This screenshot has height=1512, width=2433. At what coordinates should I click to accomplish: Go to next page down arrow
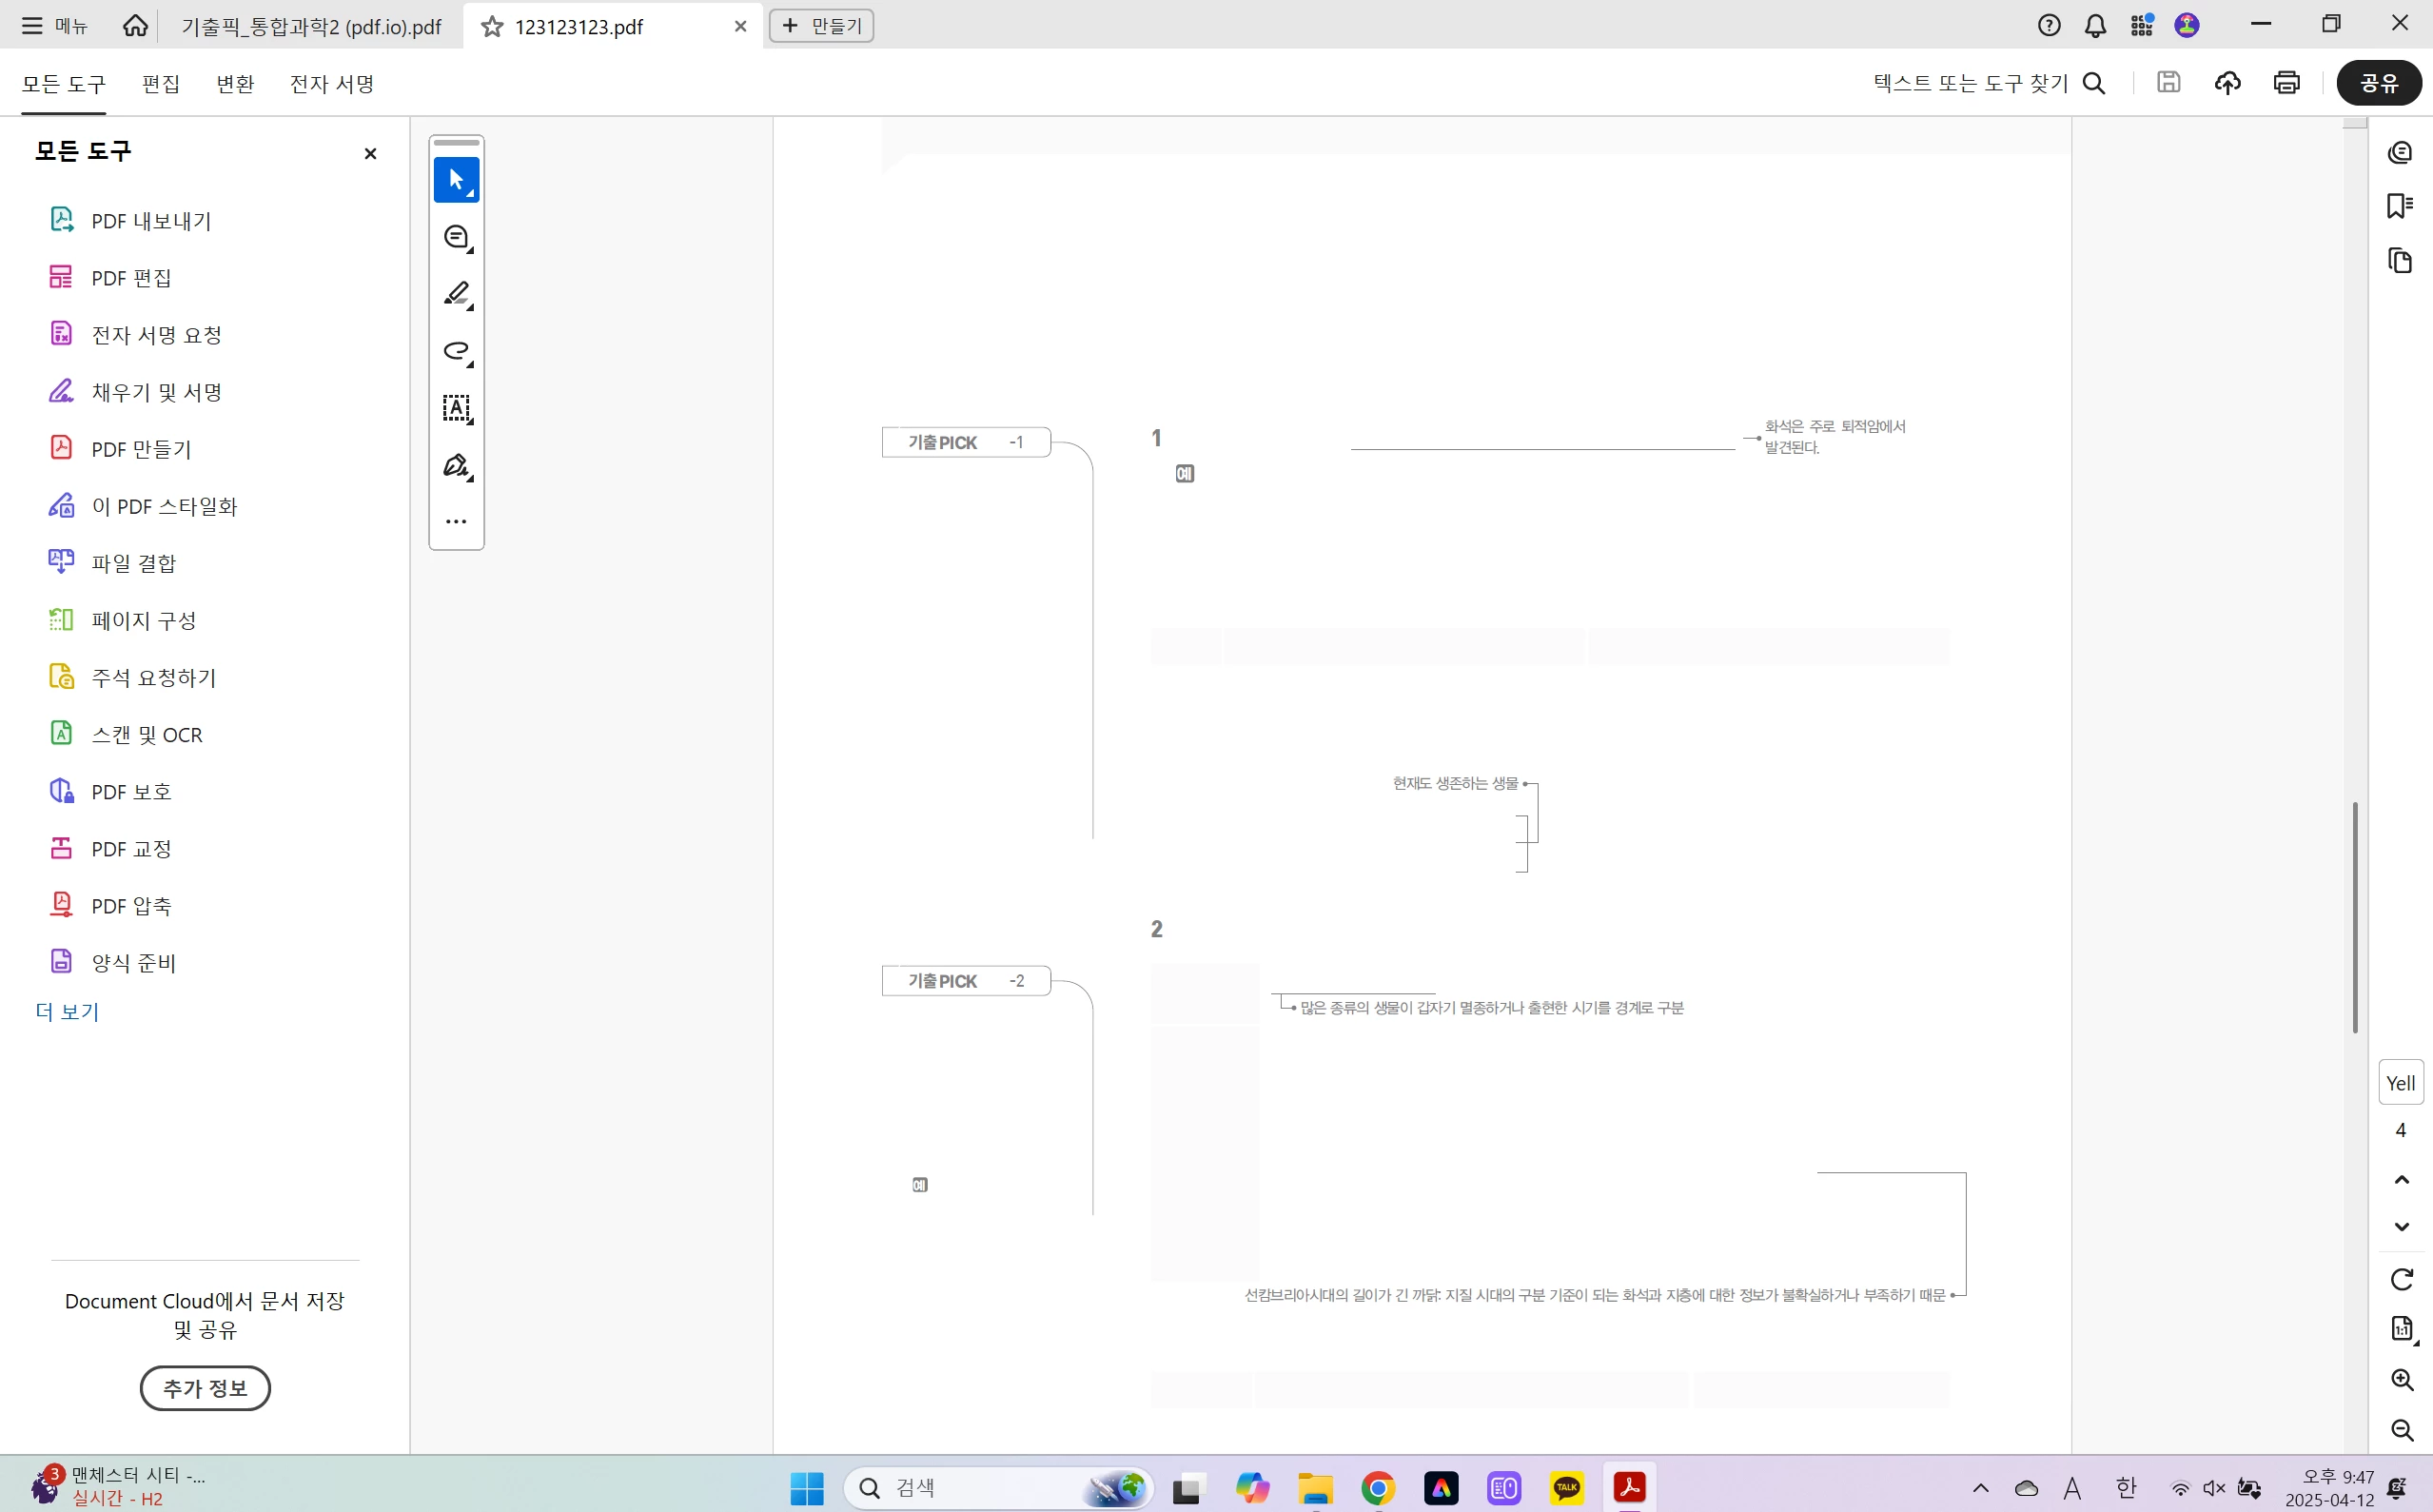click(x=2401, y=1226)
